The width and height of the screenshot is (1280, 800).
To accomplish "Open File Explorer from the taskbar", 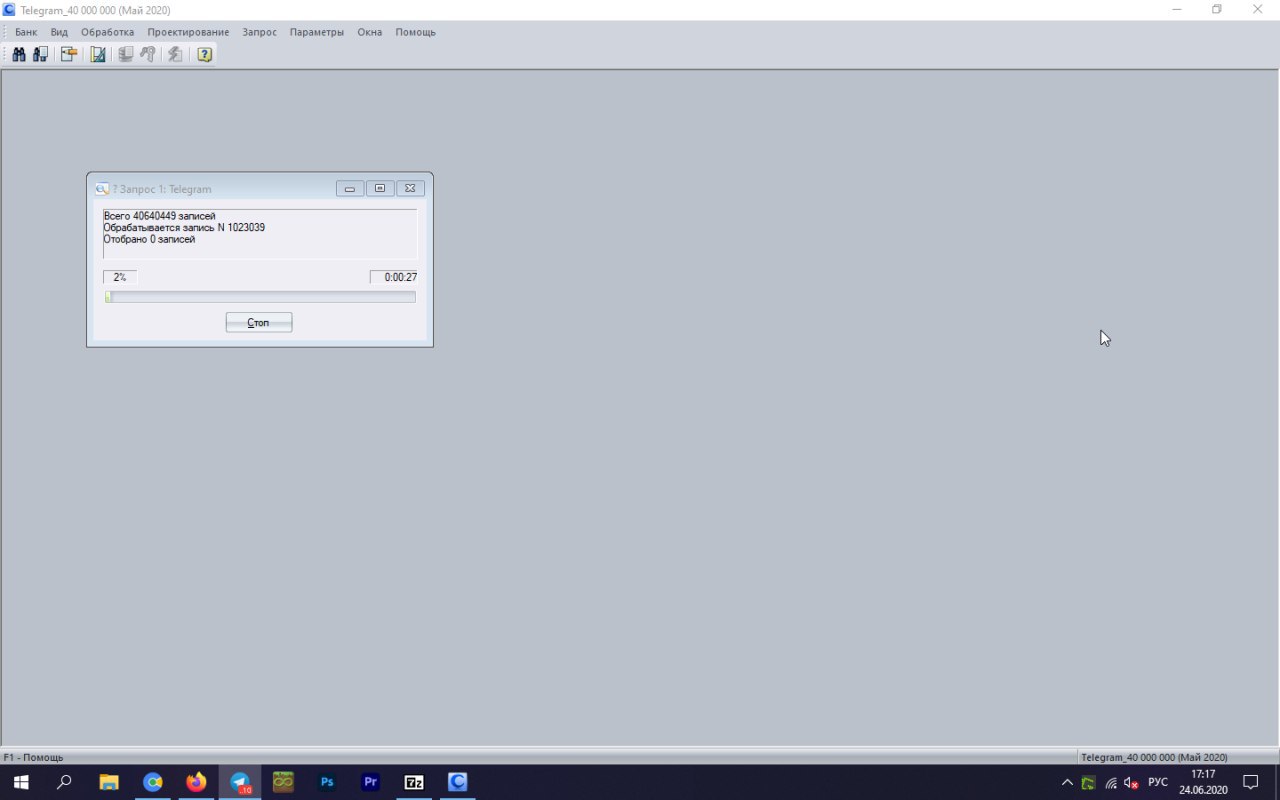I will pos(109,782).
